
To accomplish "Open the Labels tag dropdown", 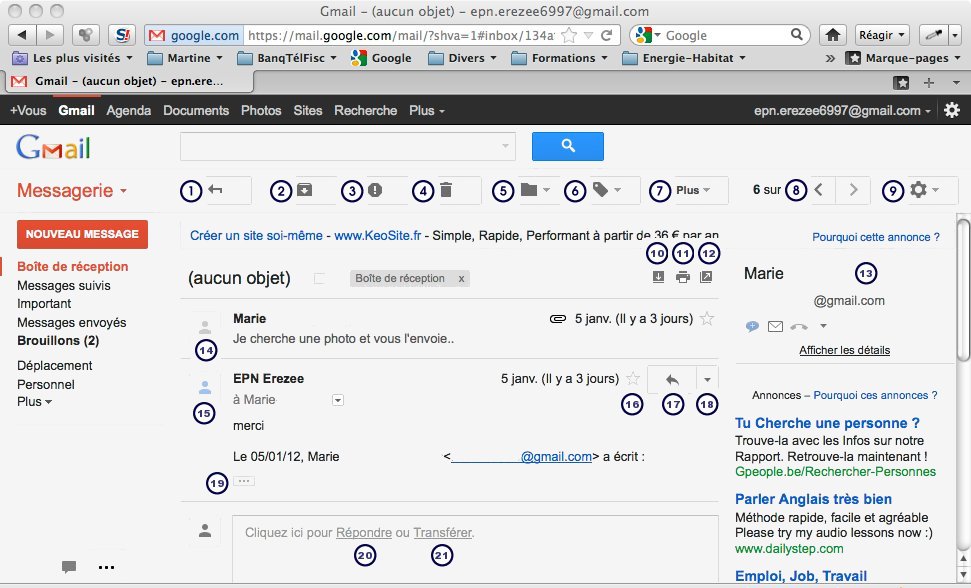I will (x=607, y=190).
